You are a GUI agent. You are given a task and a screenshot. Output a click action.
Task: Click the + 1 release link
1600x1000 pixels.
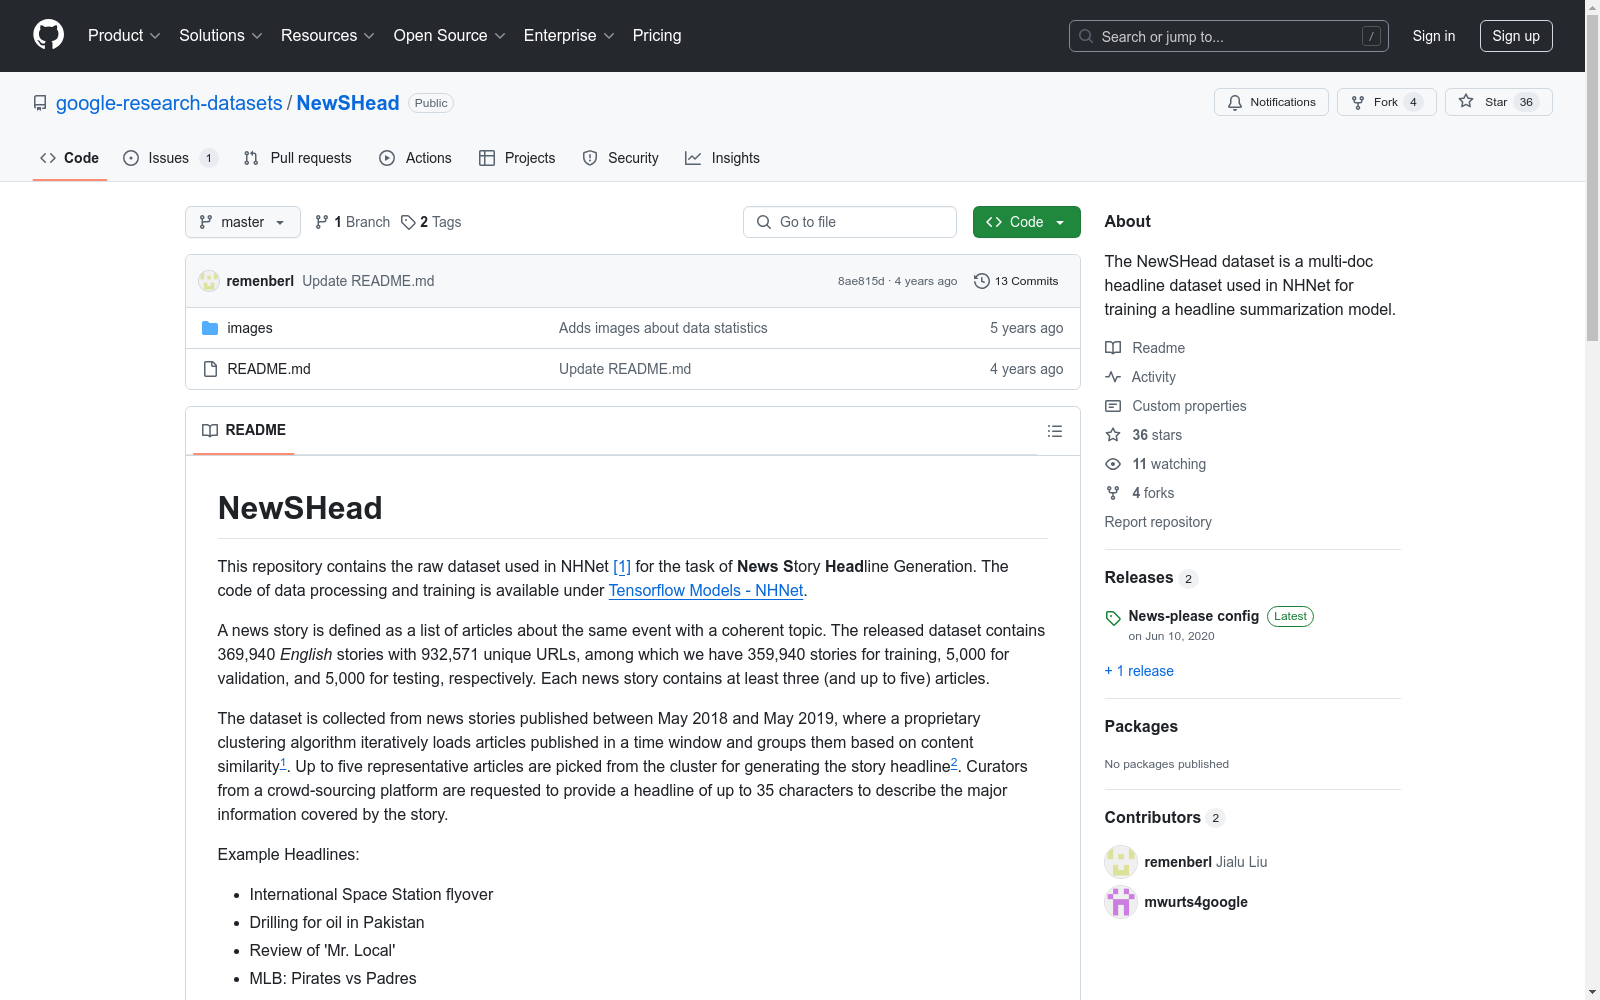[x=1139, y=671]
